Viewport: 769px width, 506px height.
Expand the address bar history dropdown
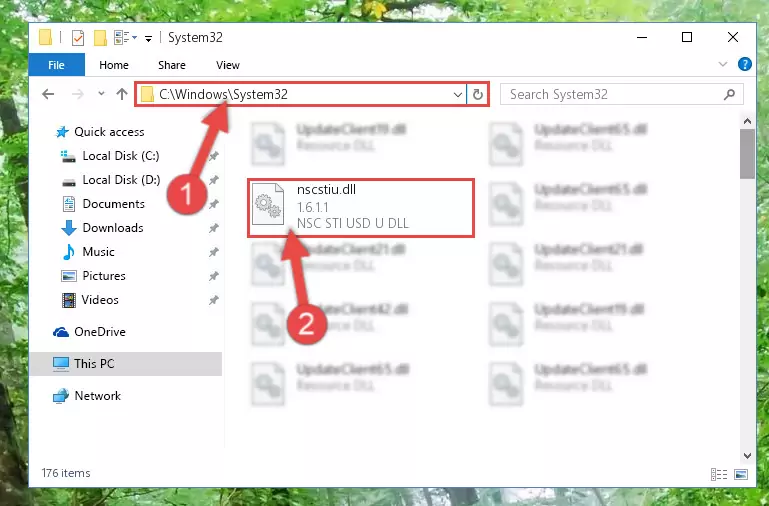[x=458, y=95]
